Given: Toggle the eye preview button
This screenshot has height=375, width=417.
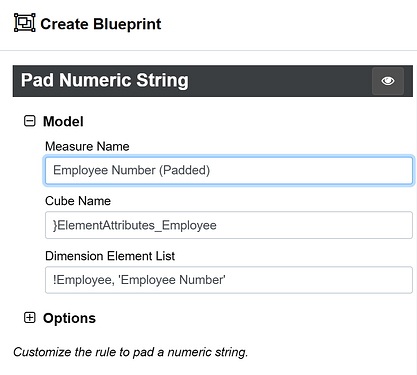Looking at the screenshot, I should tap(388, 81).
